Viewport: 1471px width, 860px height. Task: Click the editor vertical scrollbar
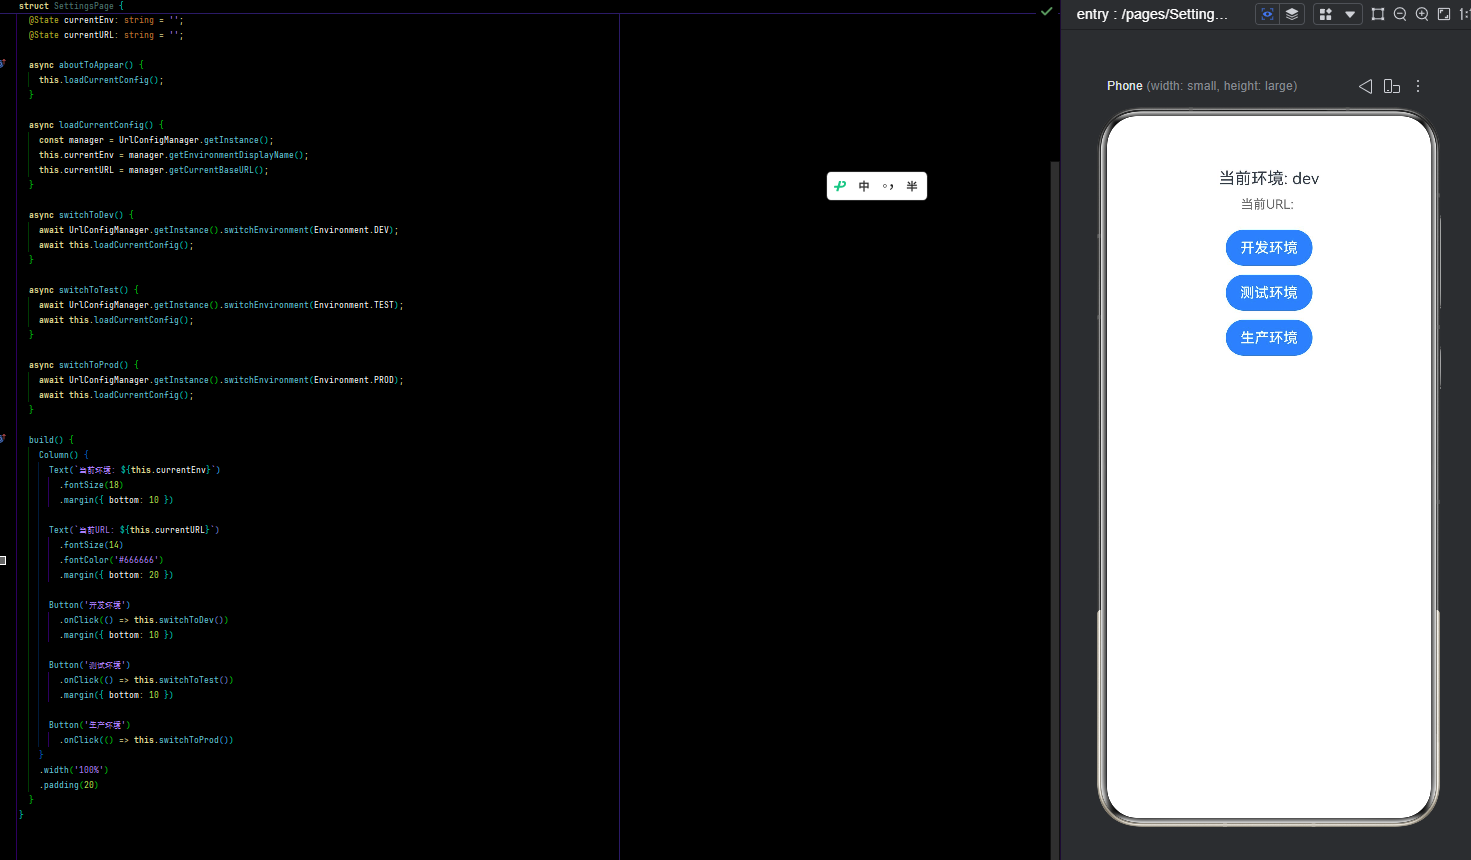[x=1055, y=510]
